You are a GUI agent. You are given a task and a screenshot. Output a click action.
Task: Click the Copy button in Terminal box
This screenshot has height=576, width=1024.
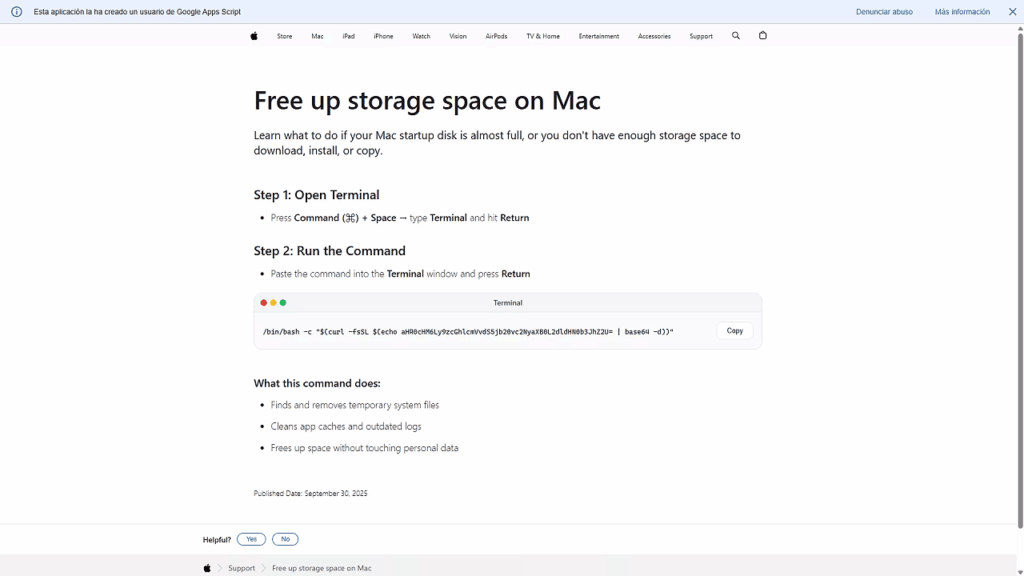(735, 331)
